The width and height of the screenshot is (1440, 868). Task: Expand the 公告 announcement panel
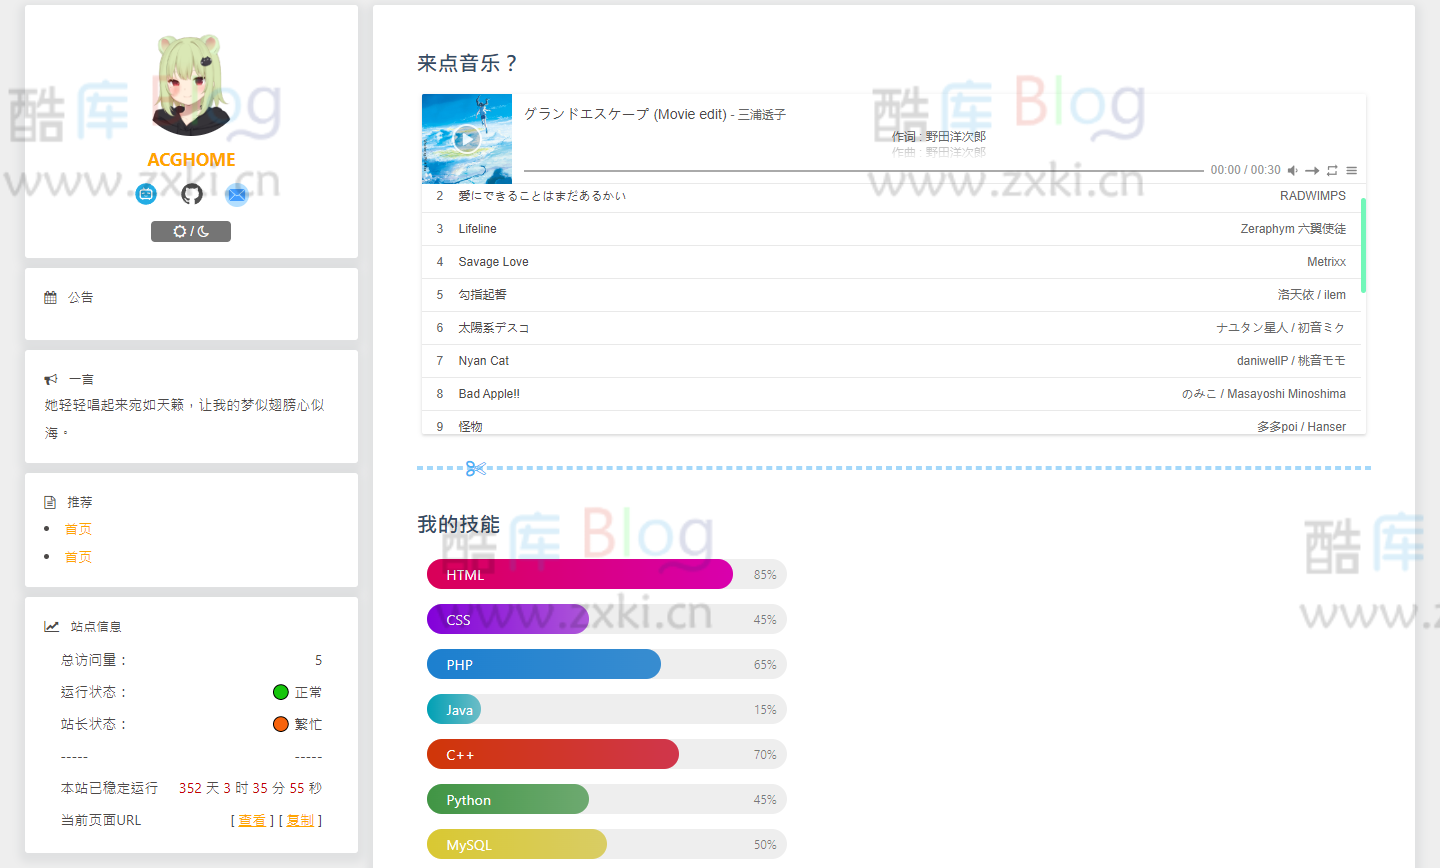pos(81,297)
